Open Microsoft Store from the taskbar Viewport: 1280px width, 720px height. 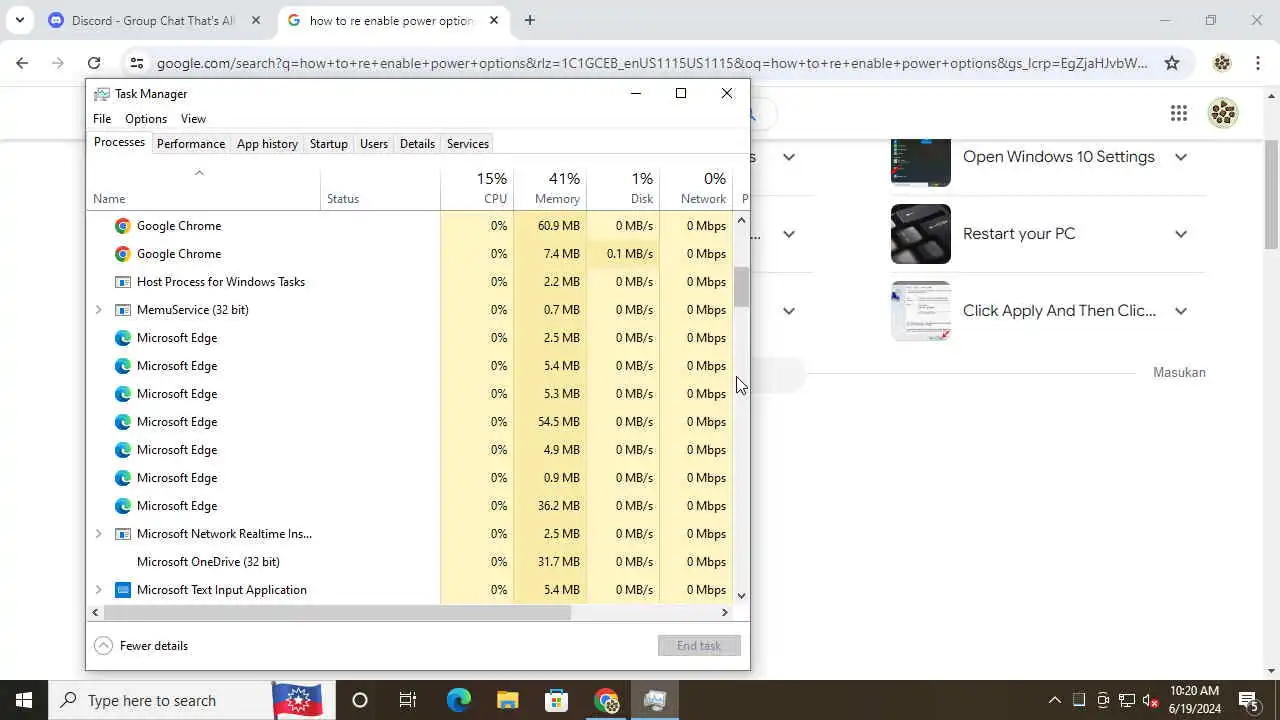pyautogui.click(x=556, y=700)
